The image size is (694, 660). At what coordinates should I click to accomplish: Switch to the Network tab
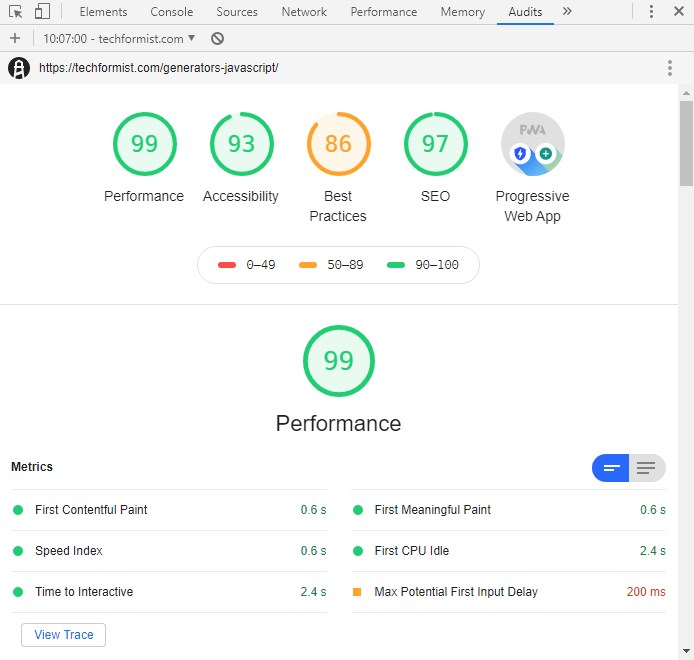tap(304, 12)
